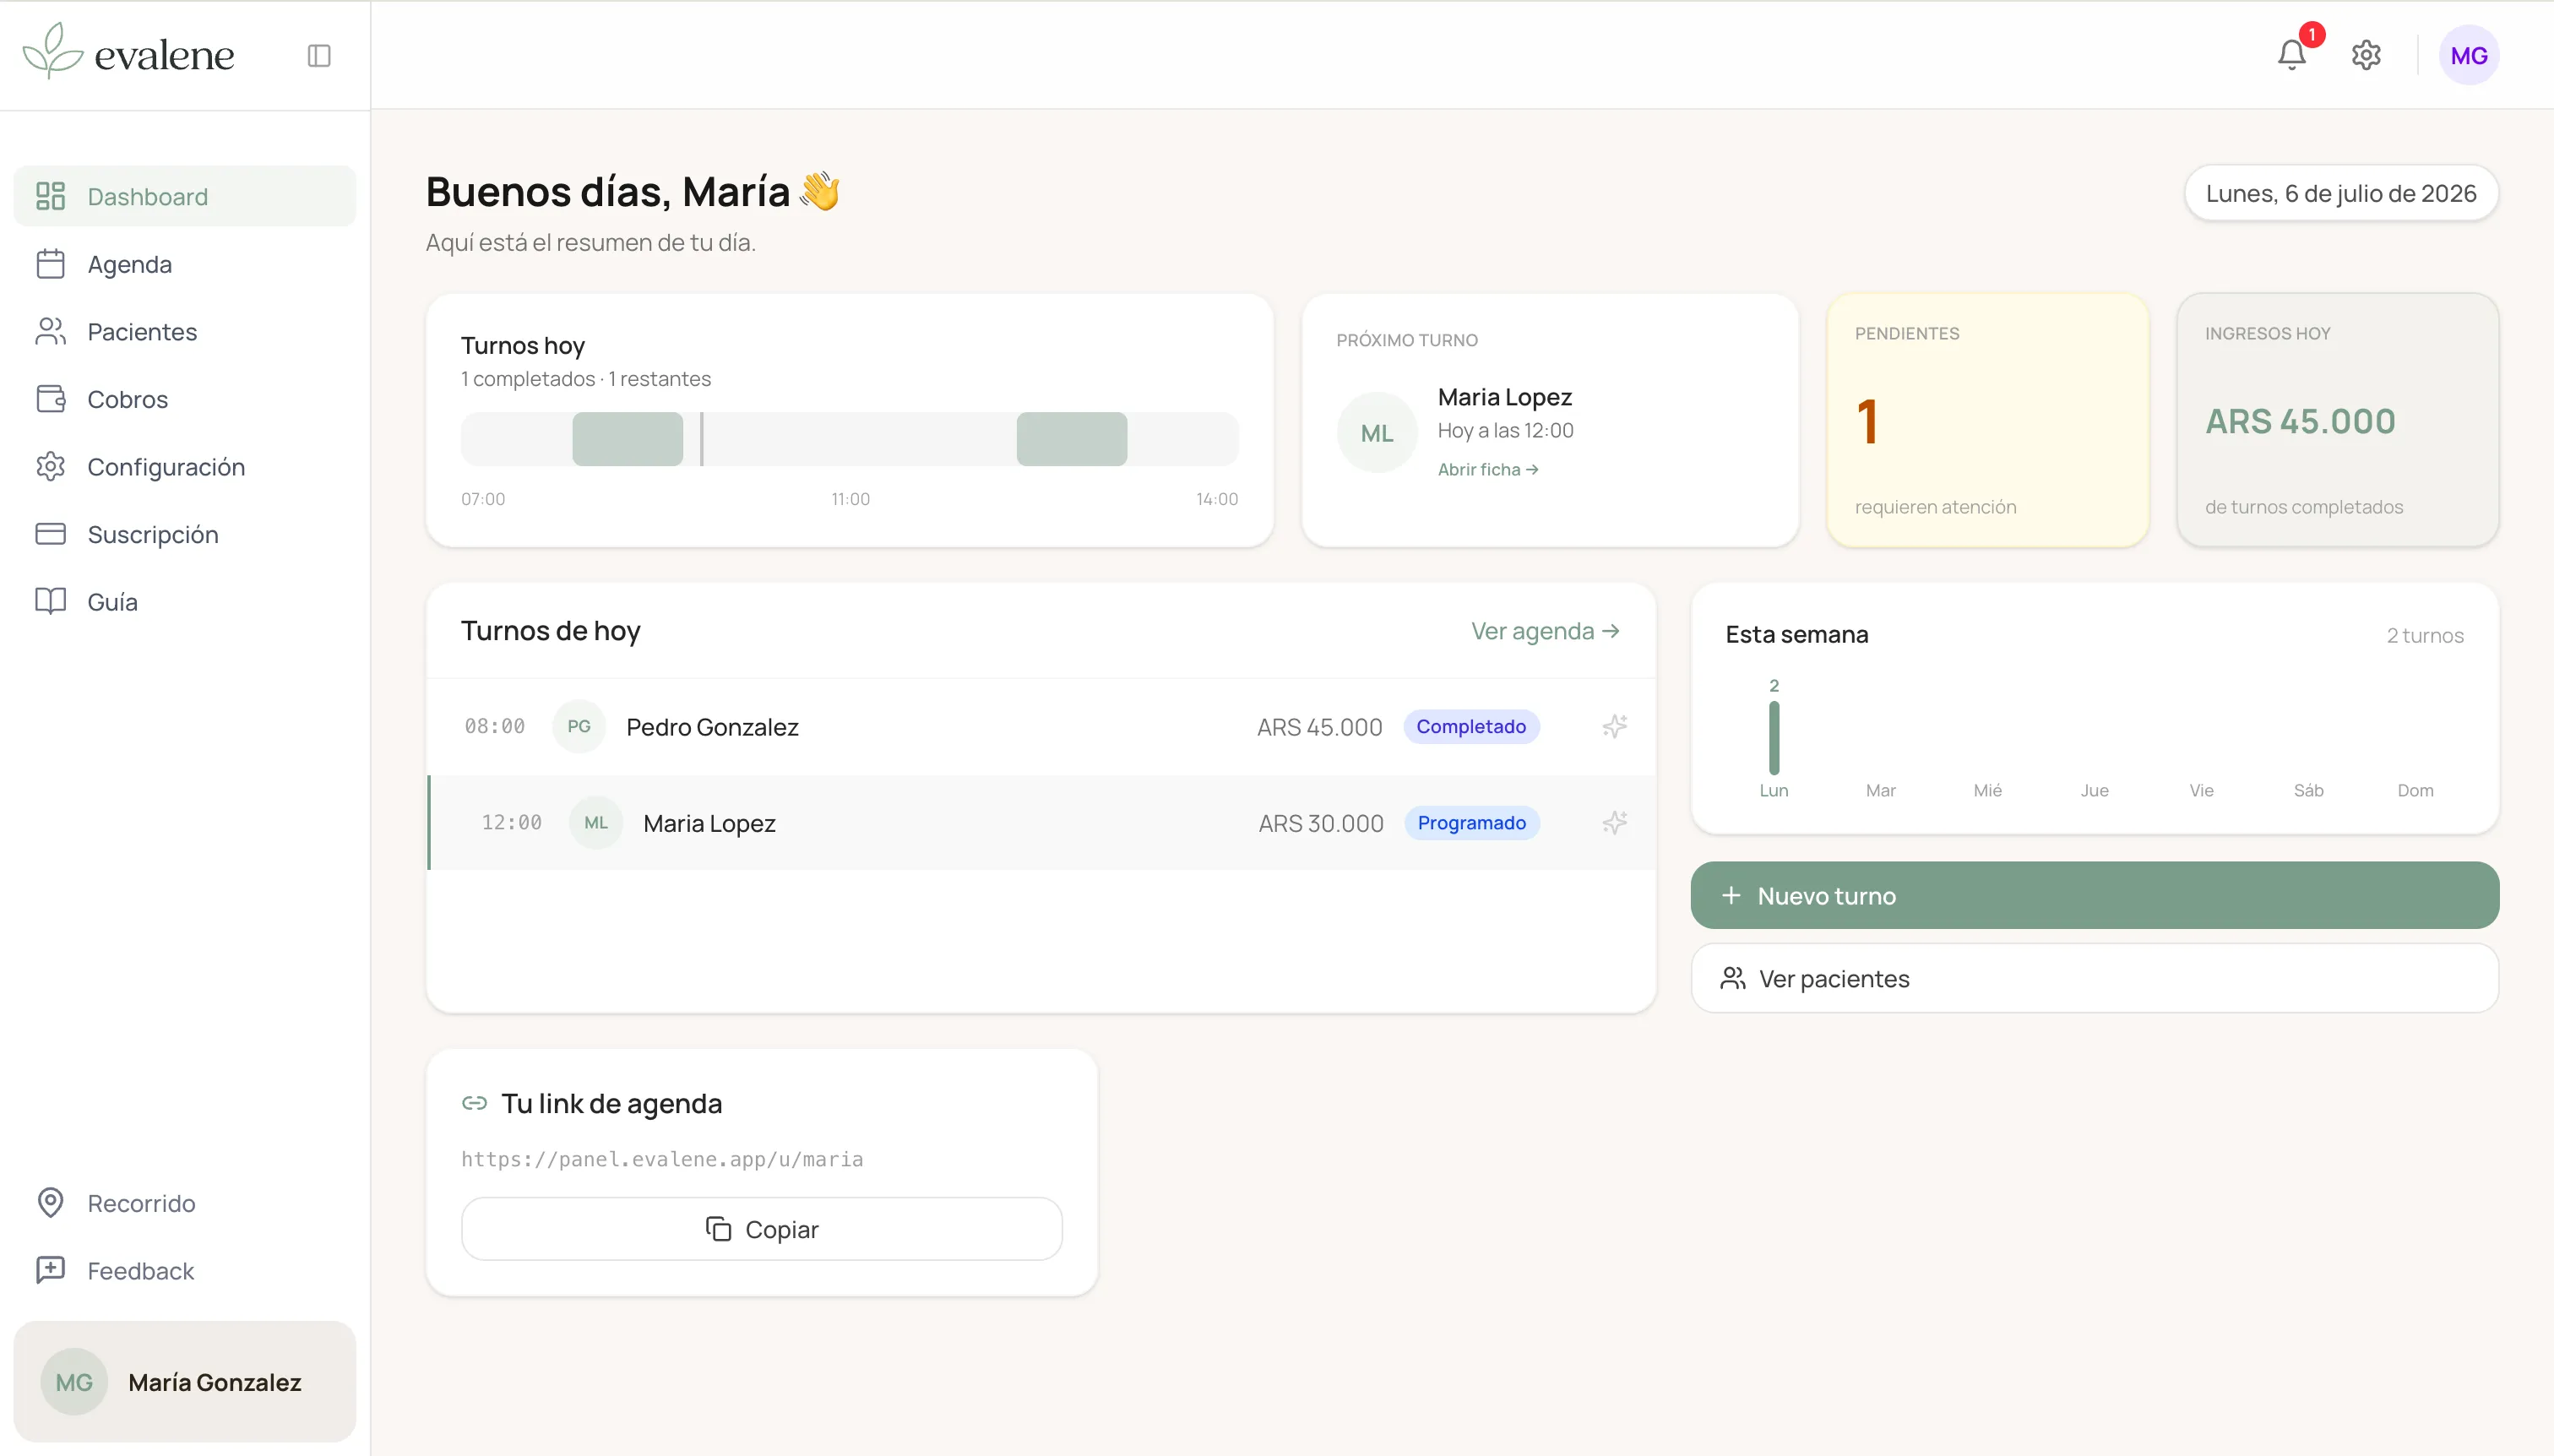Open MG user avatar in top bar
Viewport: 2554px width, 1456px height.
click(2468, 55)
